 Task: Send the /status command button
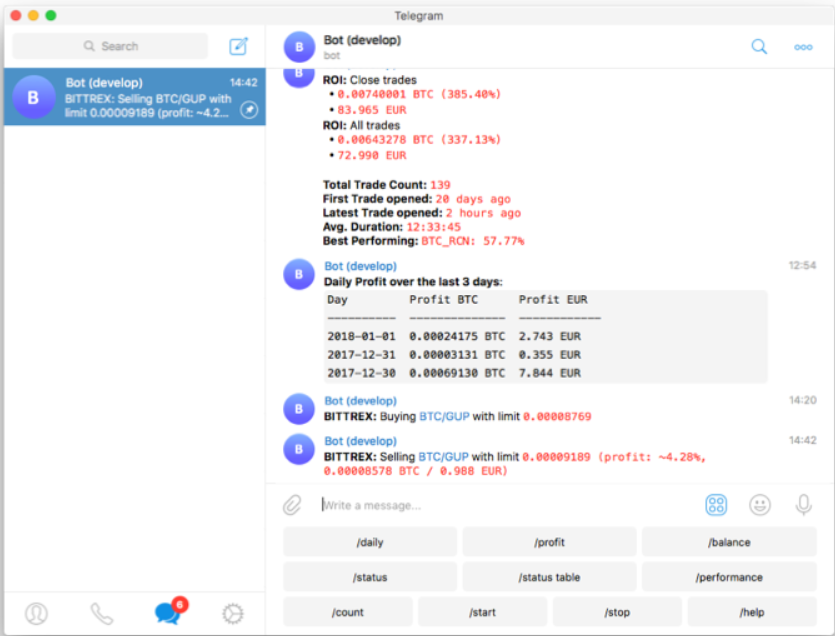[x=370, y=577]
